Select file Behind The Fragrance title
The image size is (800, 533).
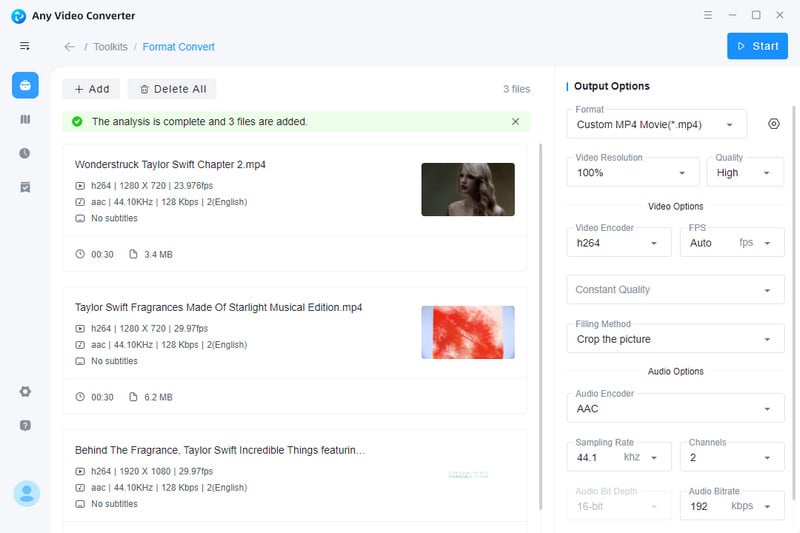[x=220, y=450]
